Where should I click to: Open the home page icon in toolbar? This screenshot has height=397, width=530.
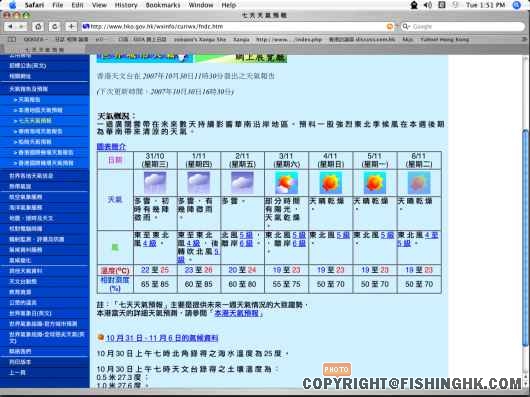38,26
